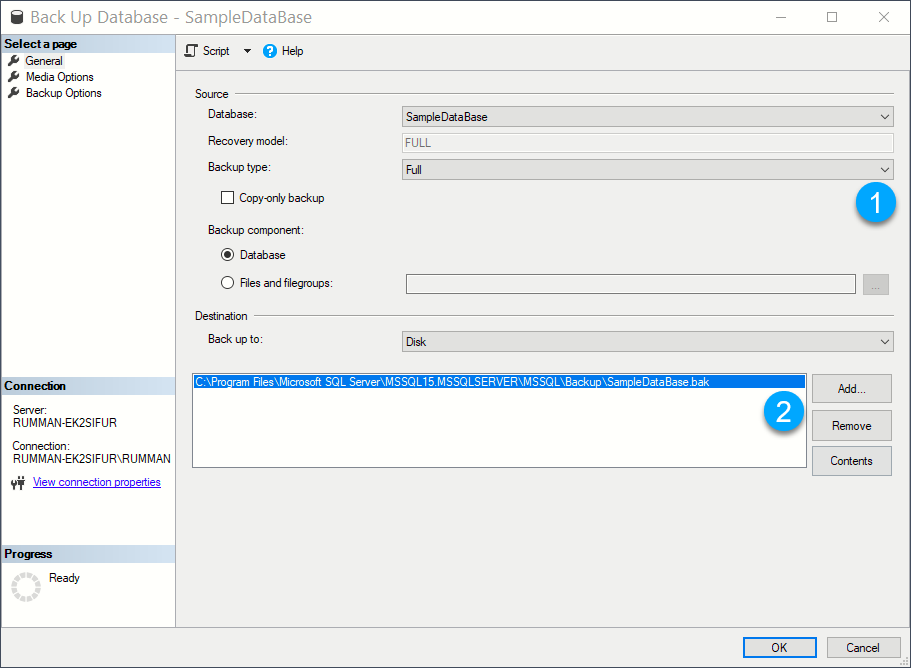
Task: Click the Add button for backup destinations
Action: point(851,388)
